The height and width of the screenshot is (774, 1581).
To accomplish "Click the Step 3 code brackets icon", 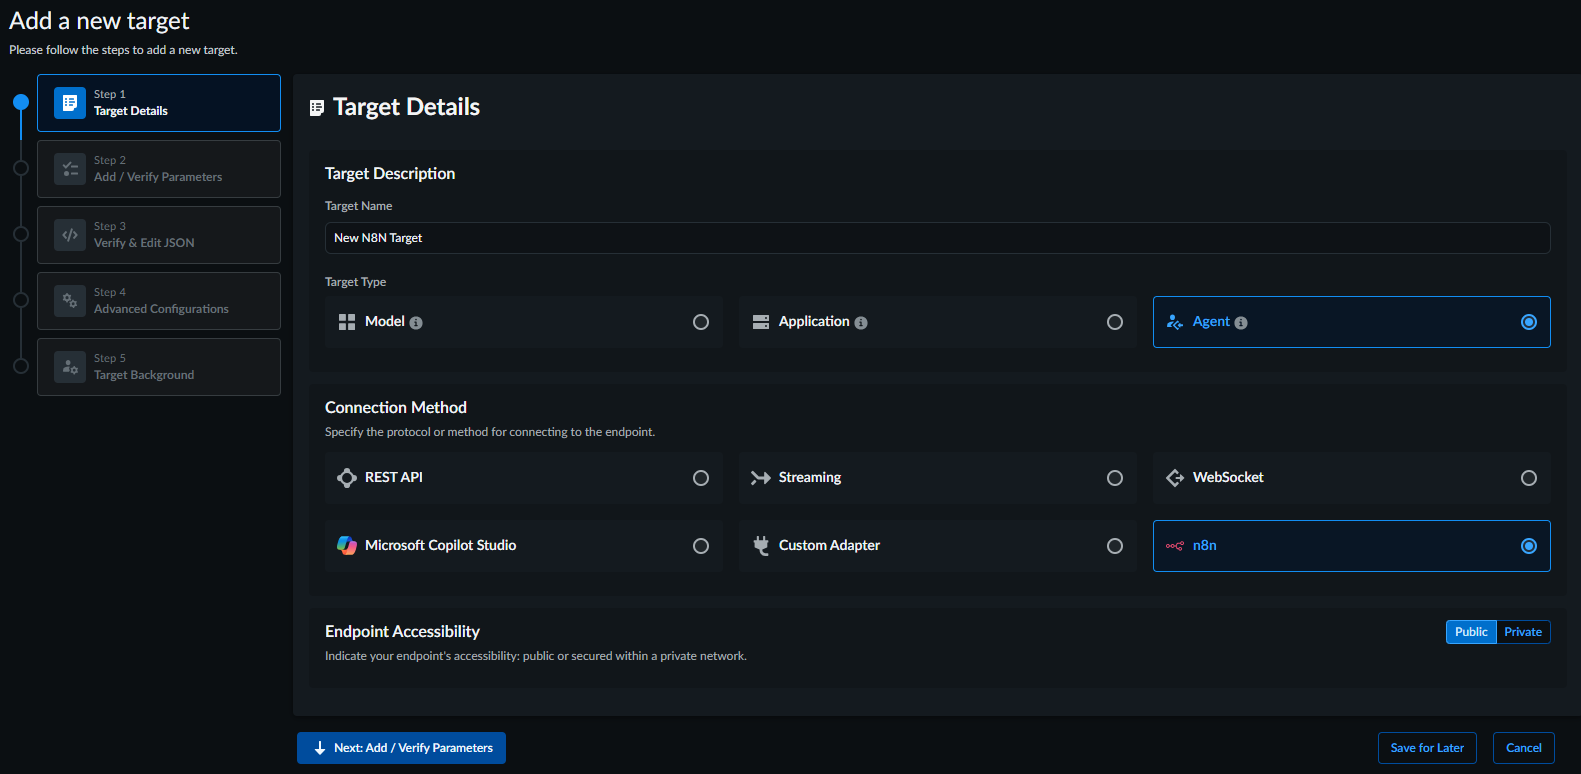I will pyautogui.click(x=70, y=235).
